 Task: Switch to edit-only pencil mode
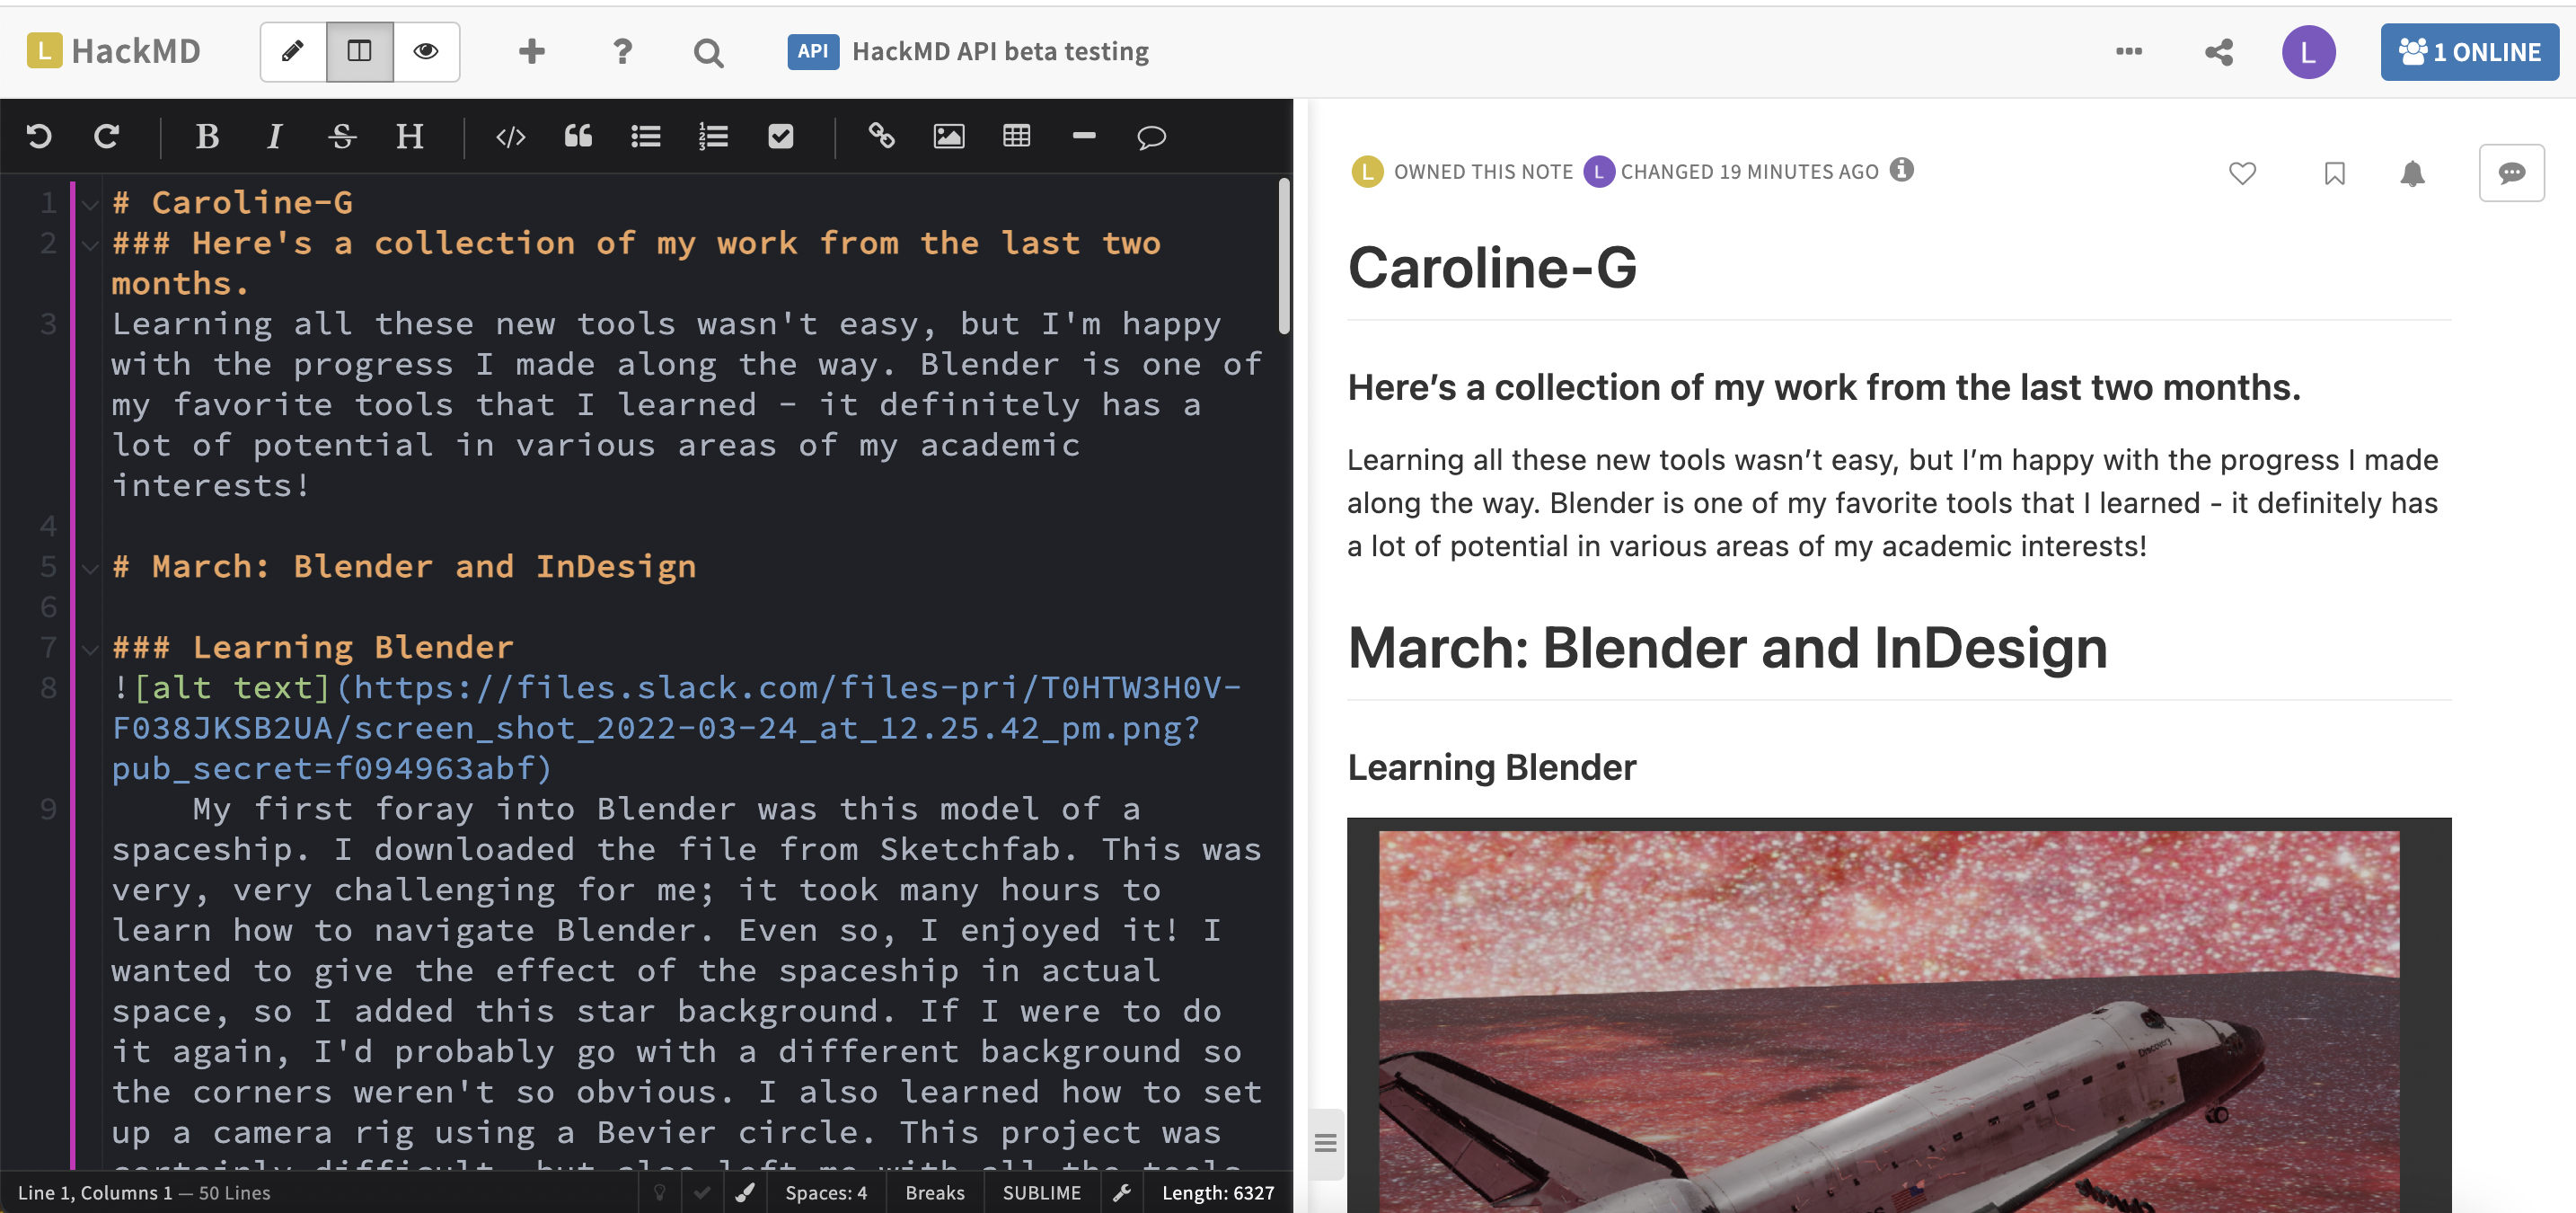click(x=293, y=52)
